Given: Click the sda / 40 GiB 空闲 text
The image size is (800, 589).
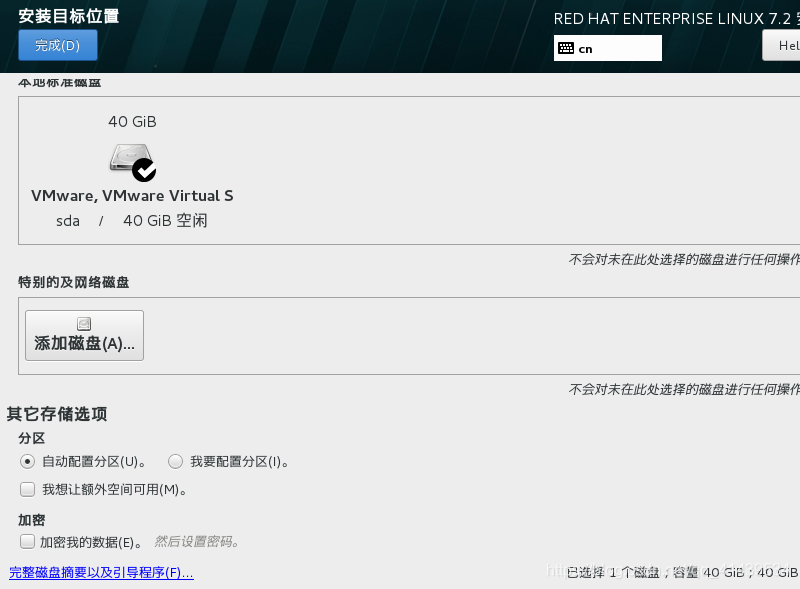Looking at the screenshot, I should pyautogui.click(x=132, y=221).
